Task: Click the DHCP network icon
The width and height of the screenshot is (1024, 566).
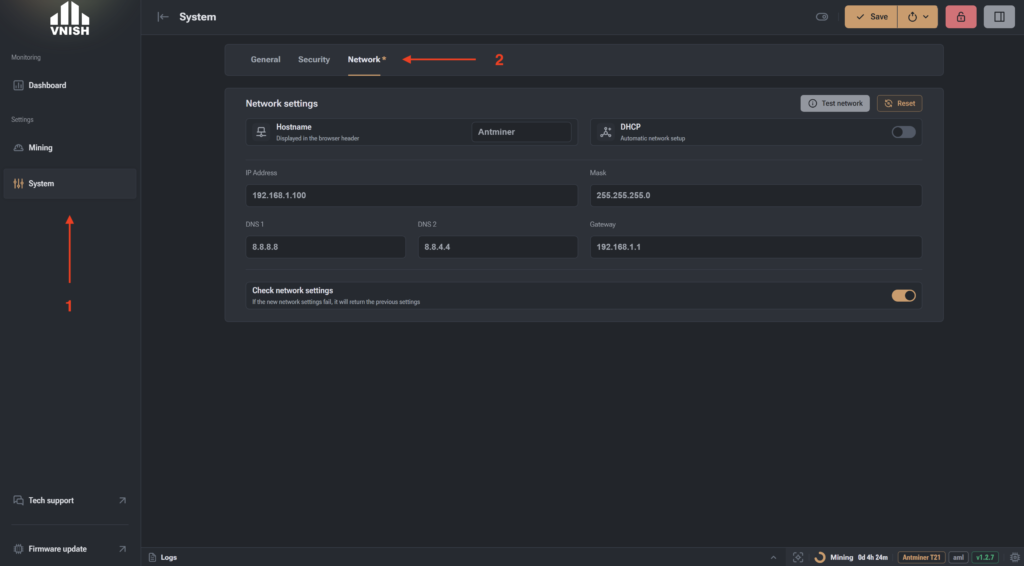Action: click(x=605, y=132)
